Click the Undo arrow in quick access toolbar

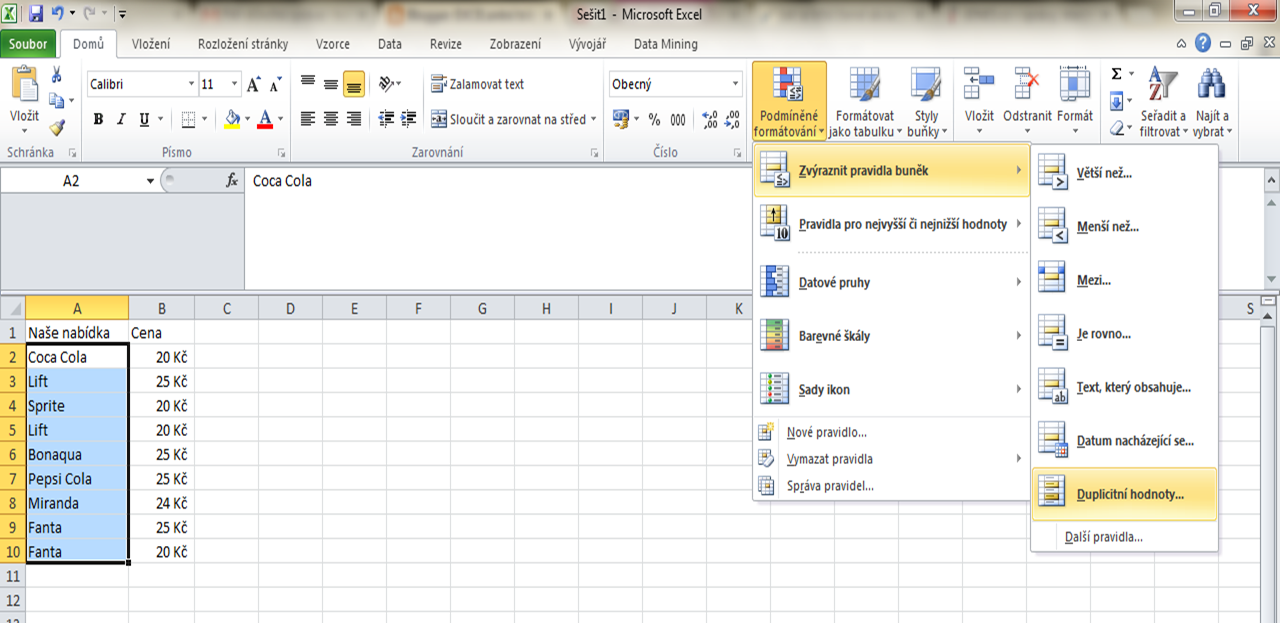tap(58, 15)
